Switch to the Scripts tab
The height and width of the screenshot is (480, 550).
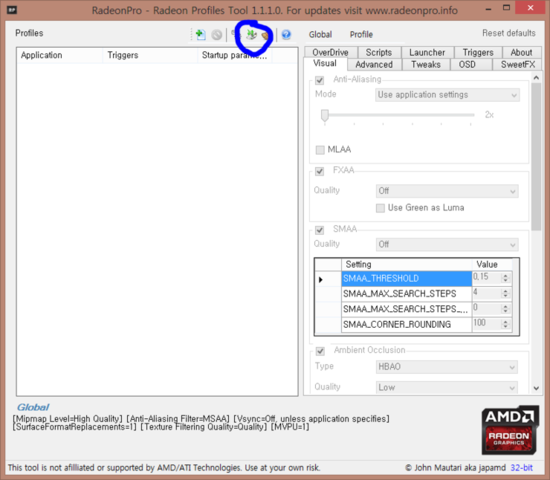pyautogui.click(x=379, y=52)
